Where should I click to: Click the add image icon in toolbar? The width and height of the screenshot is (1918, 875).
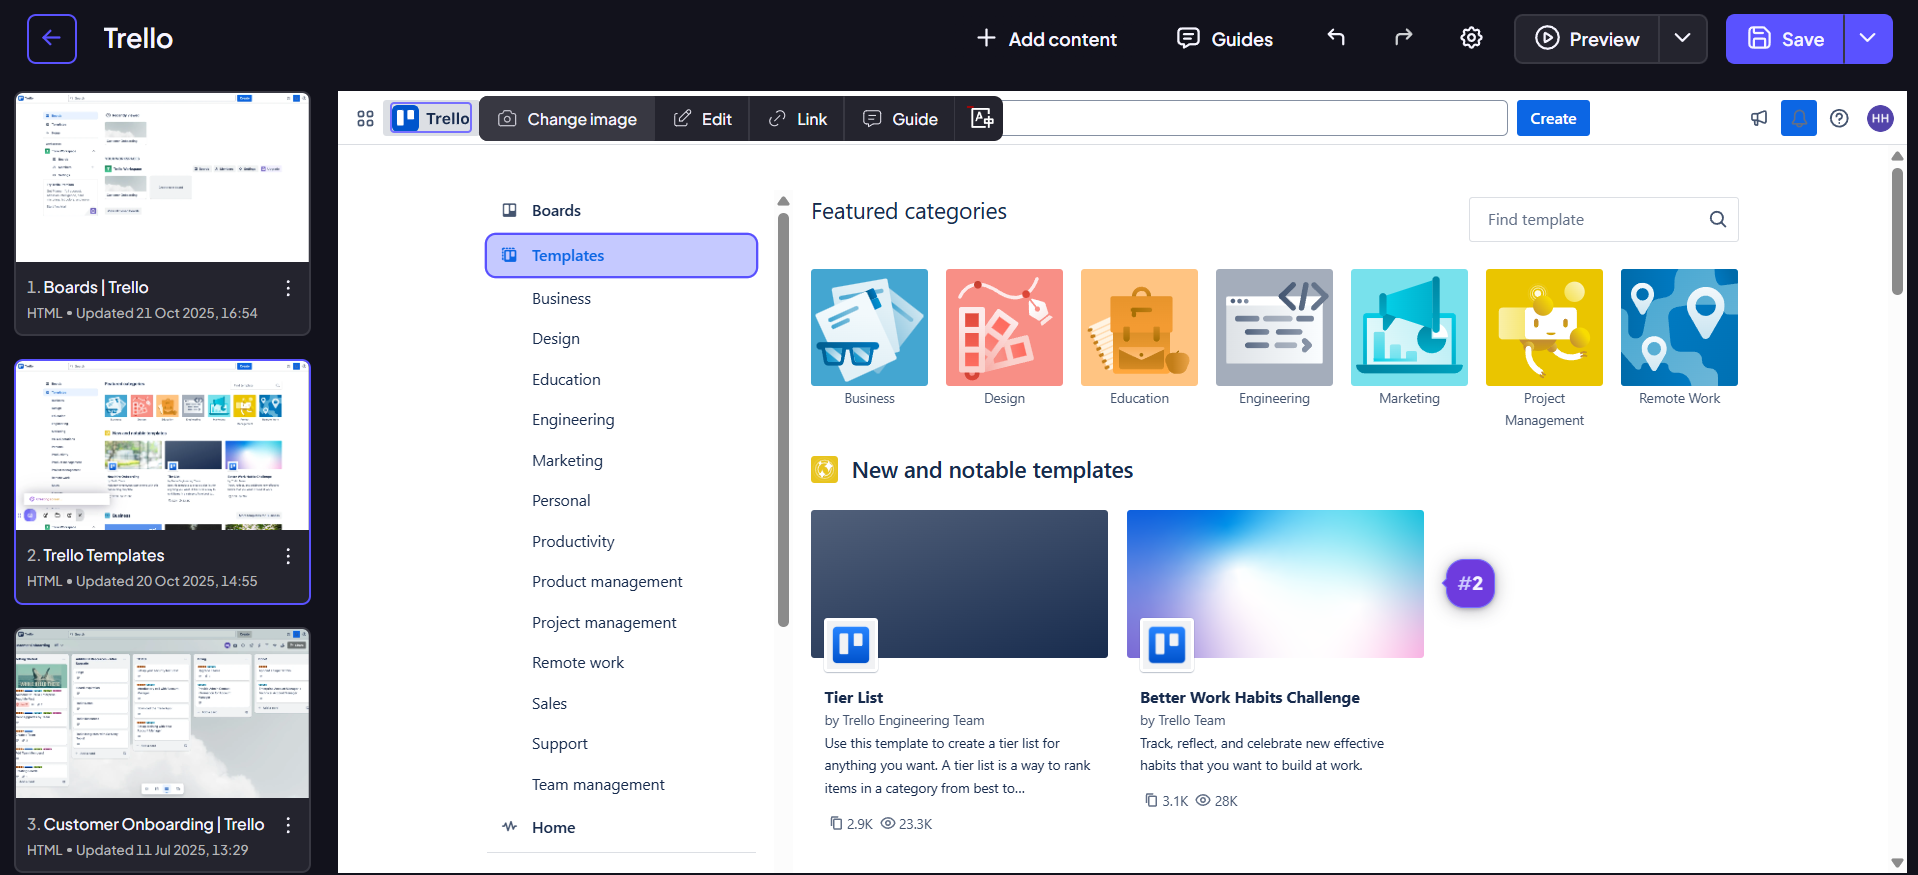pos(982,118)
